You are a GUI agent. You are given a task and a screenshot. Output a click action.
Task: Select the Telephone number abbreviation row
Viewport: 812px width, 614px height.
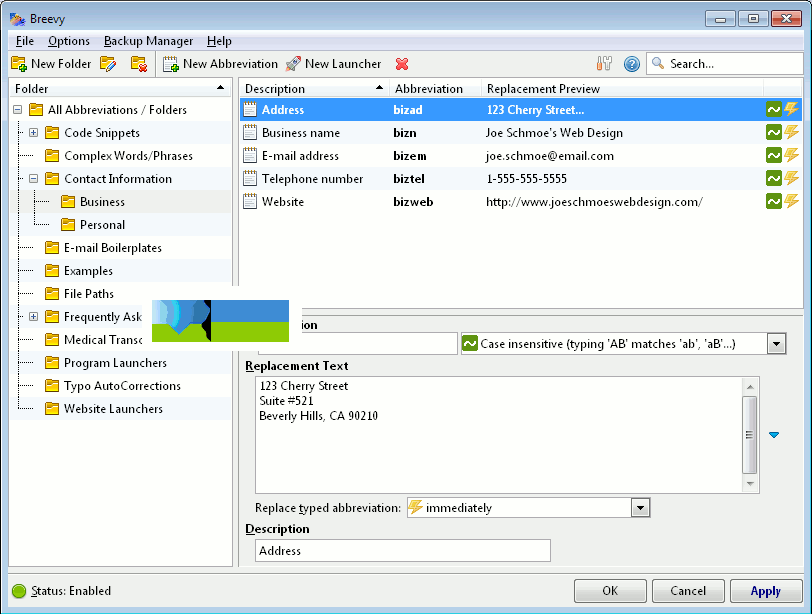pos(521,179)
